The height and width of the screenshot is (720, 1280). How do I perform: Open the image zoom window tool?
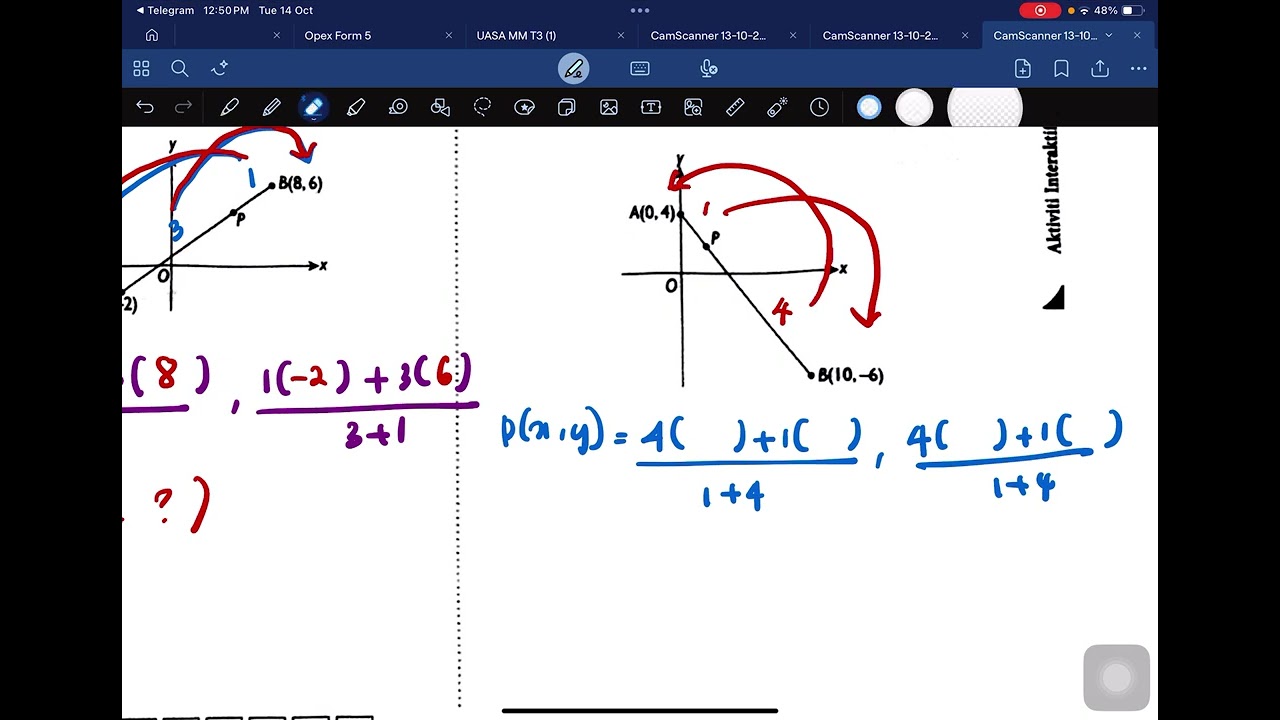tap(693, 107)
